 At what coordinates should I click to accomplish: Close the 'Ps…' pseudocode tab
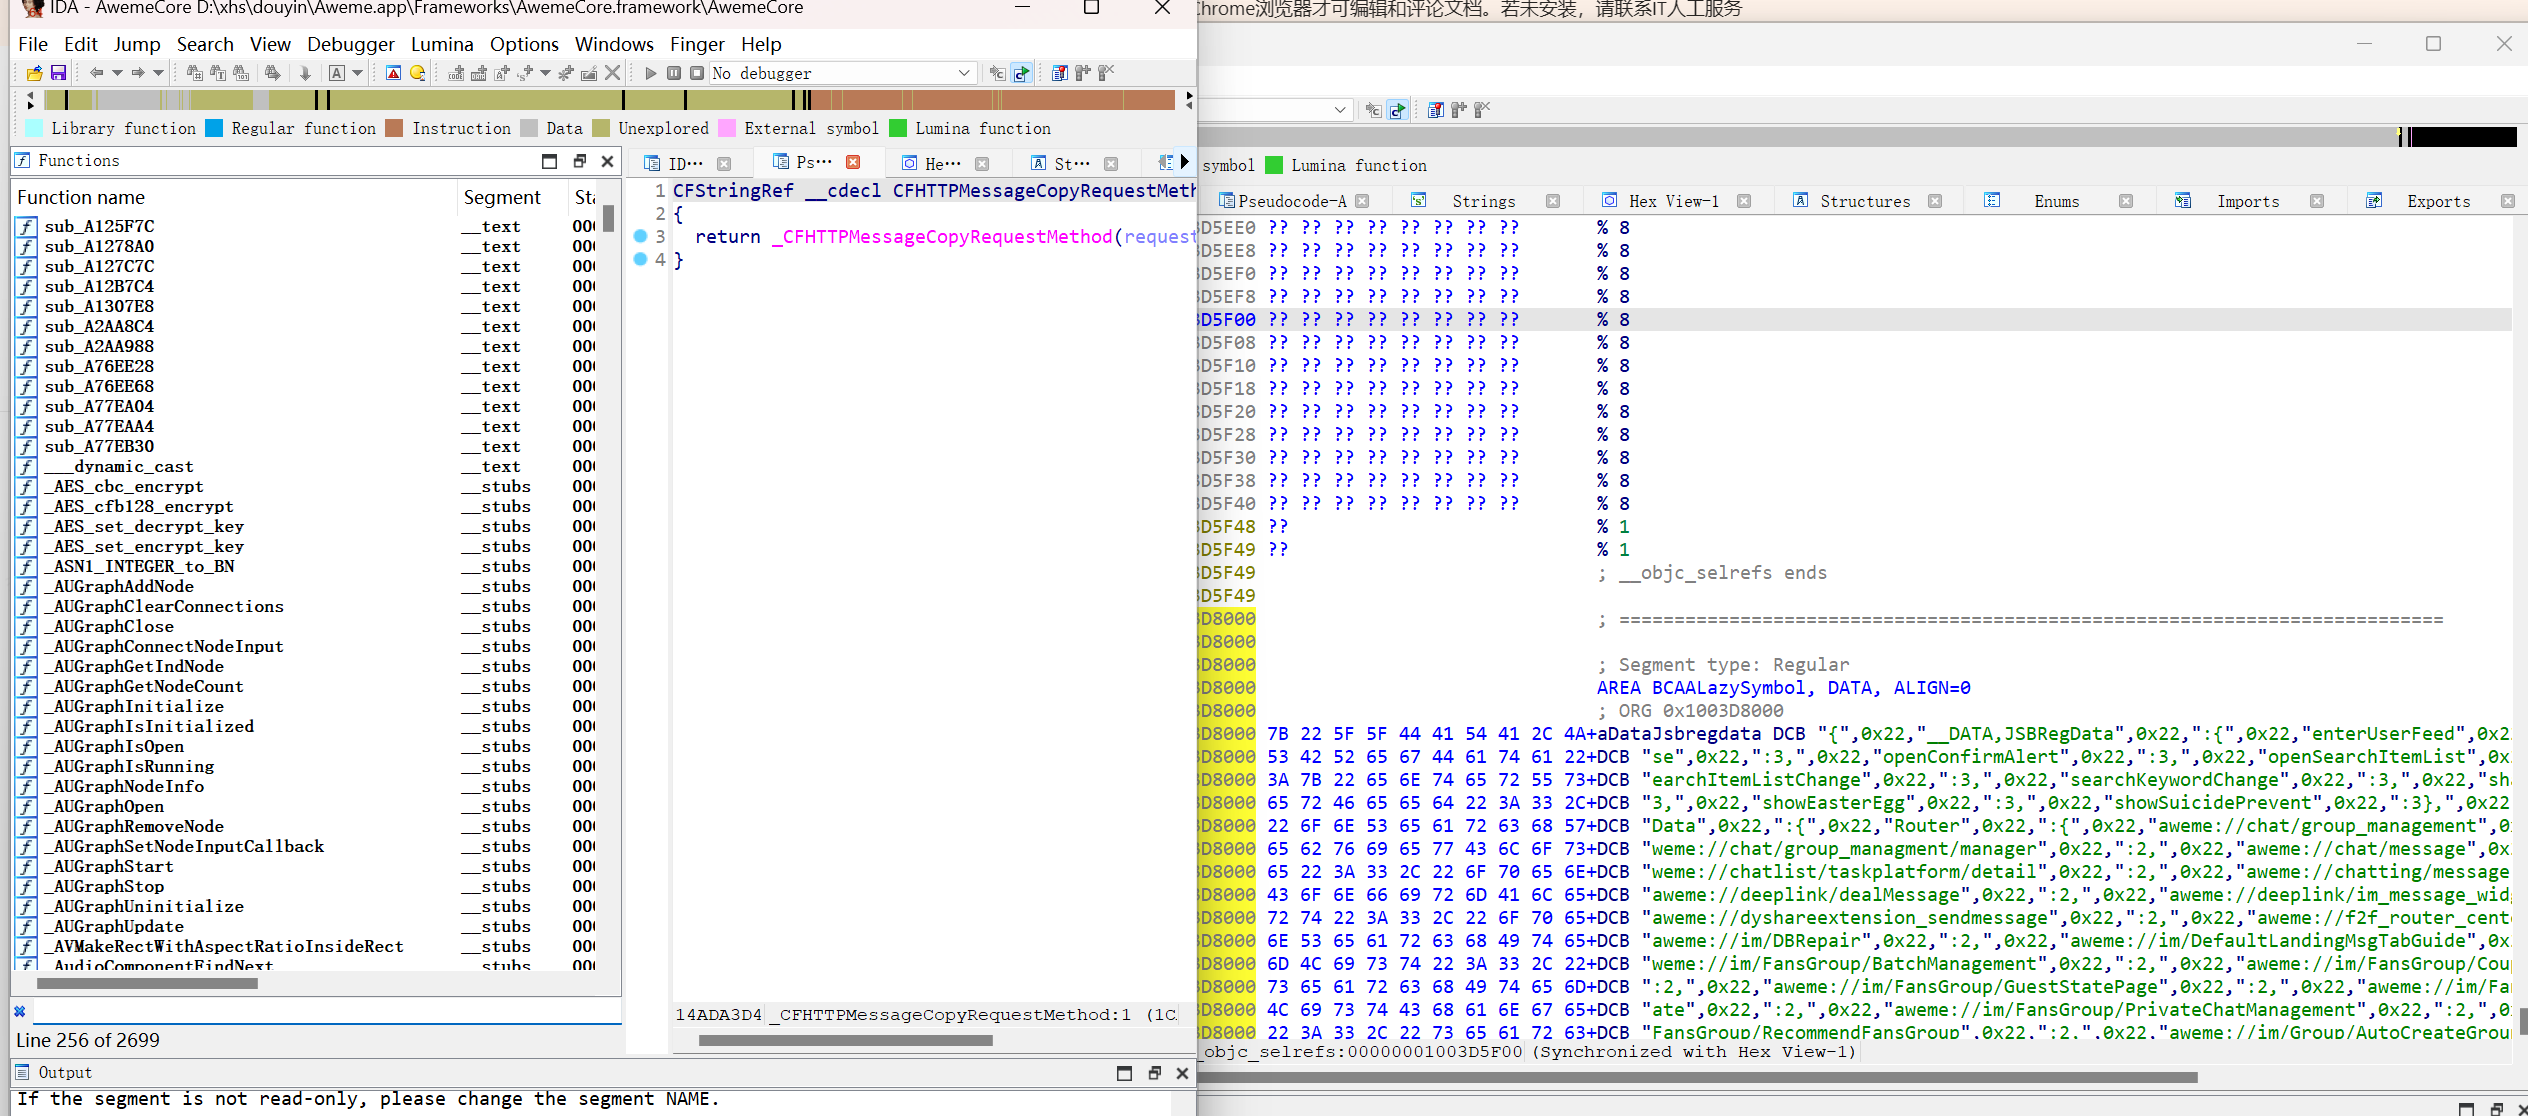click(x=853, y=162)
